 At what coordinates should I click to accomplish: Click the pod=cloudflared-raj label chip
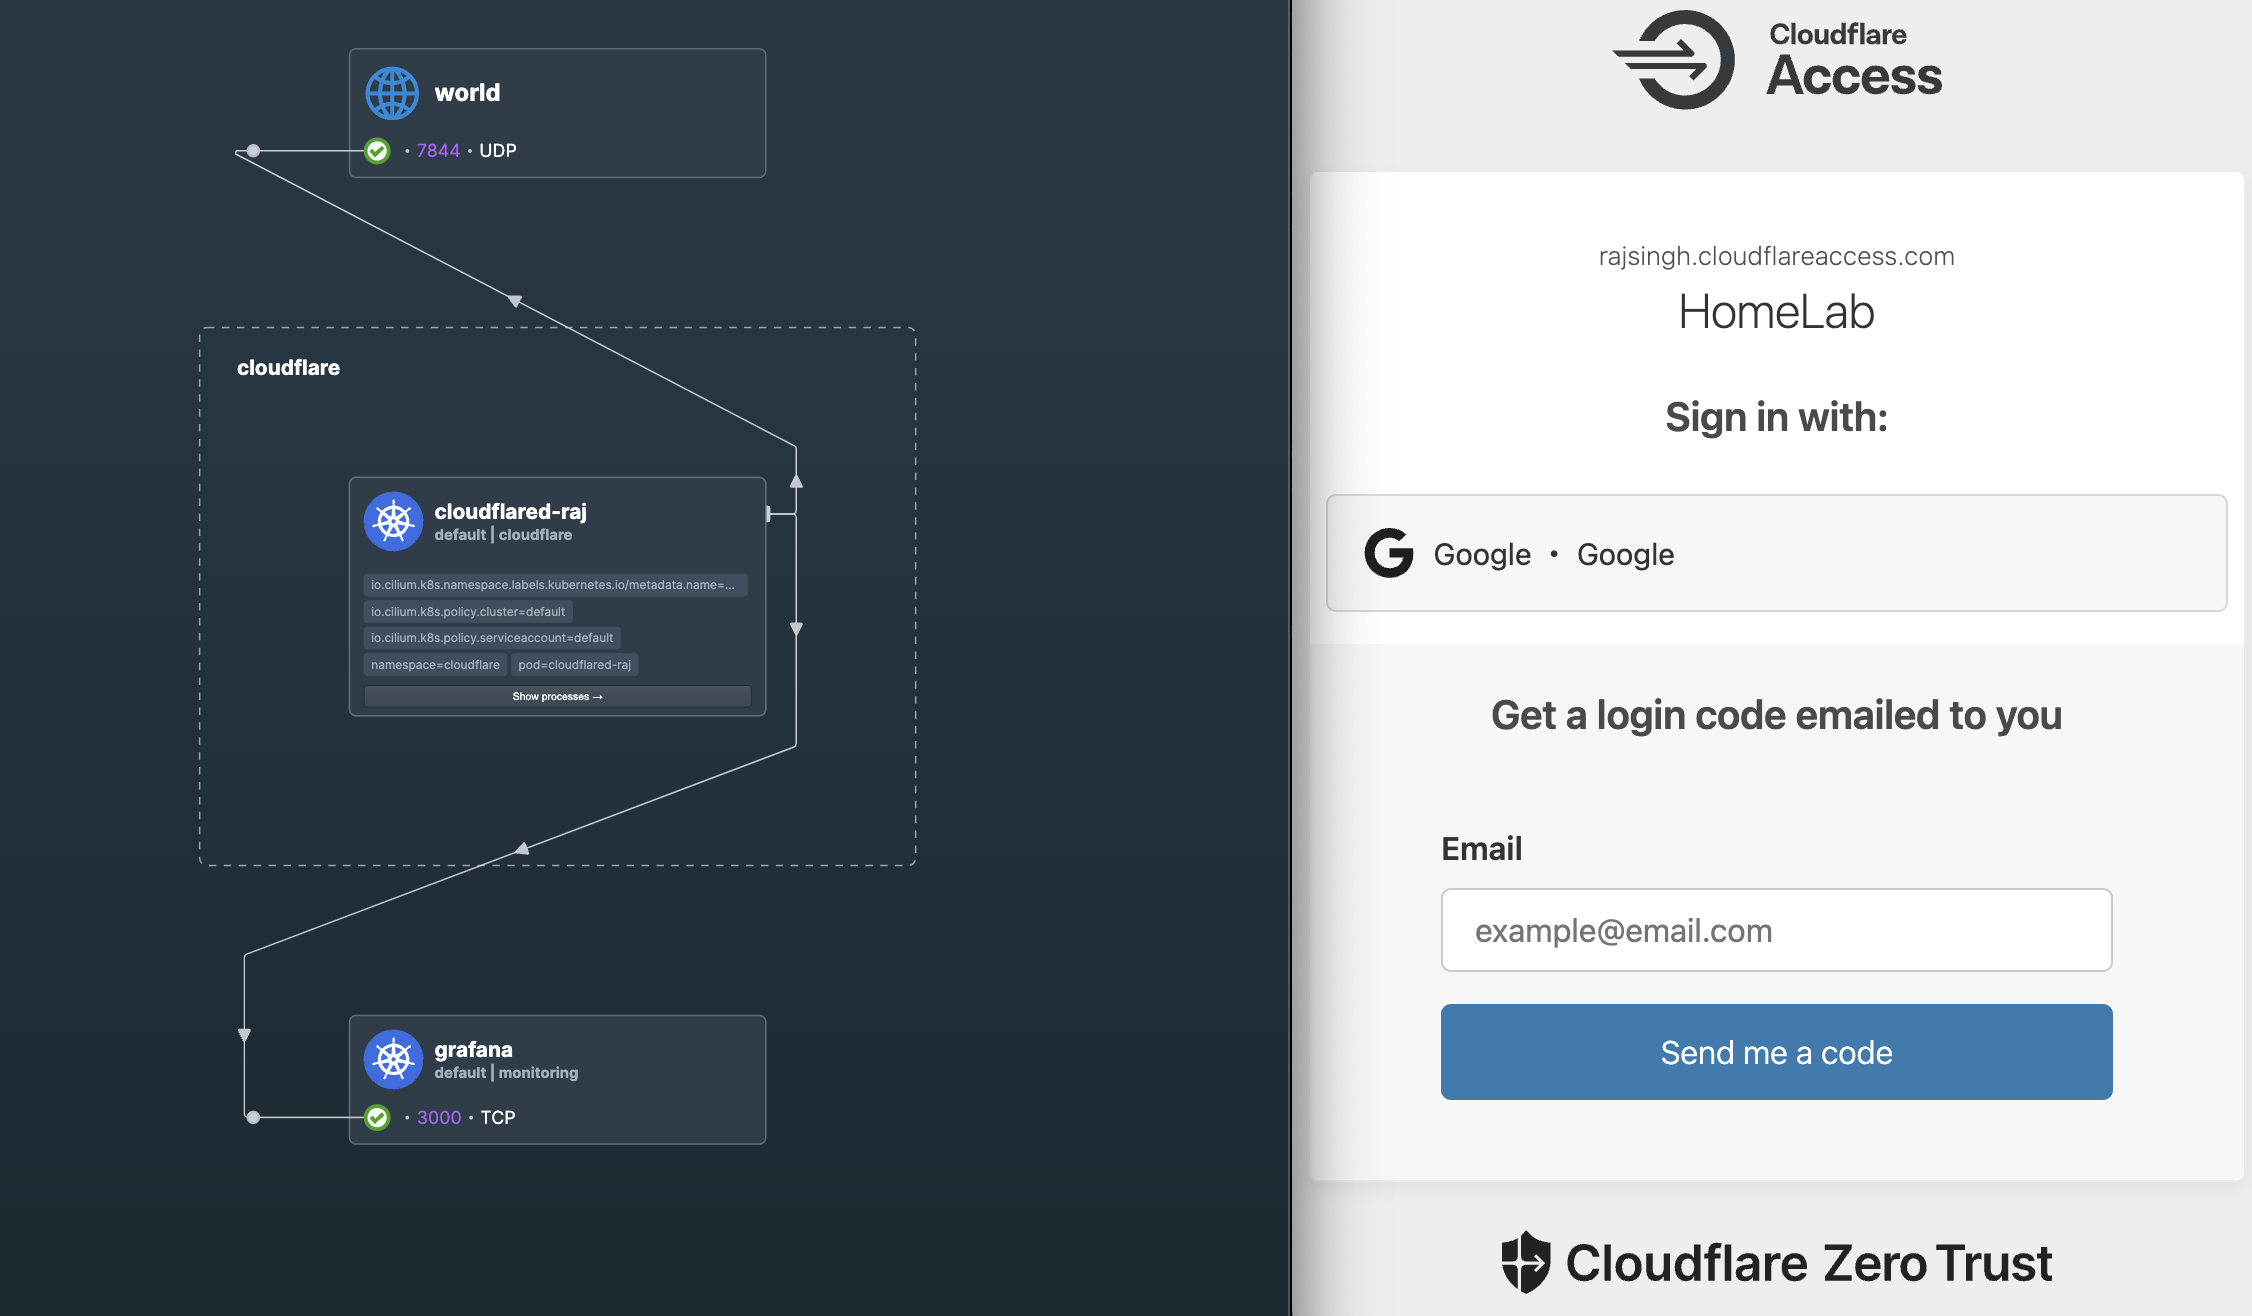574,665
